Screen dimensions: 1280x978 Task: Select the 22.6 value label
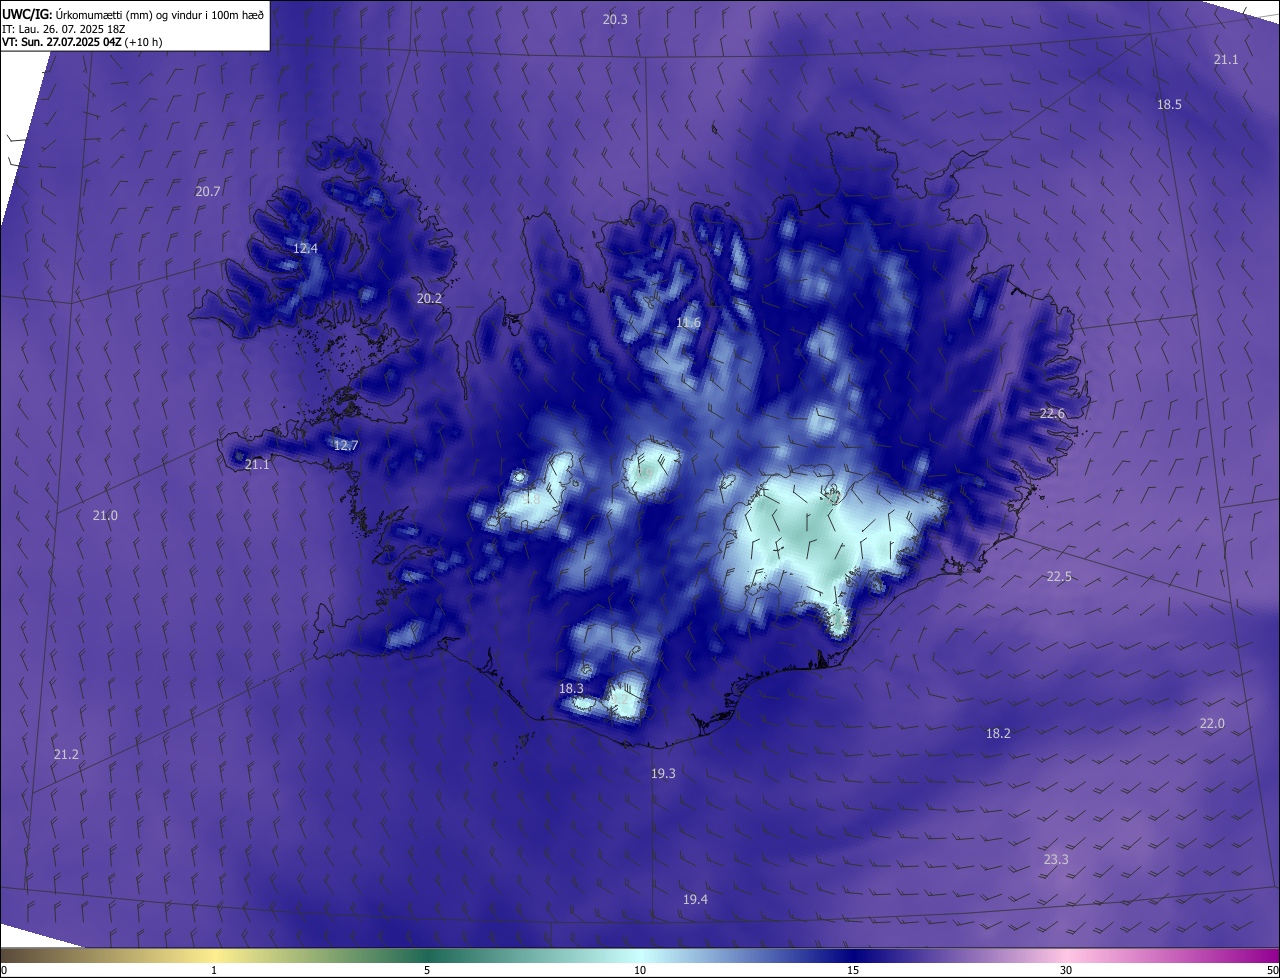coord(1052,413)
